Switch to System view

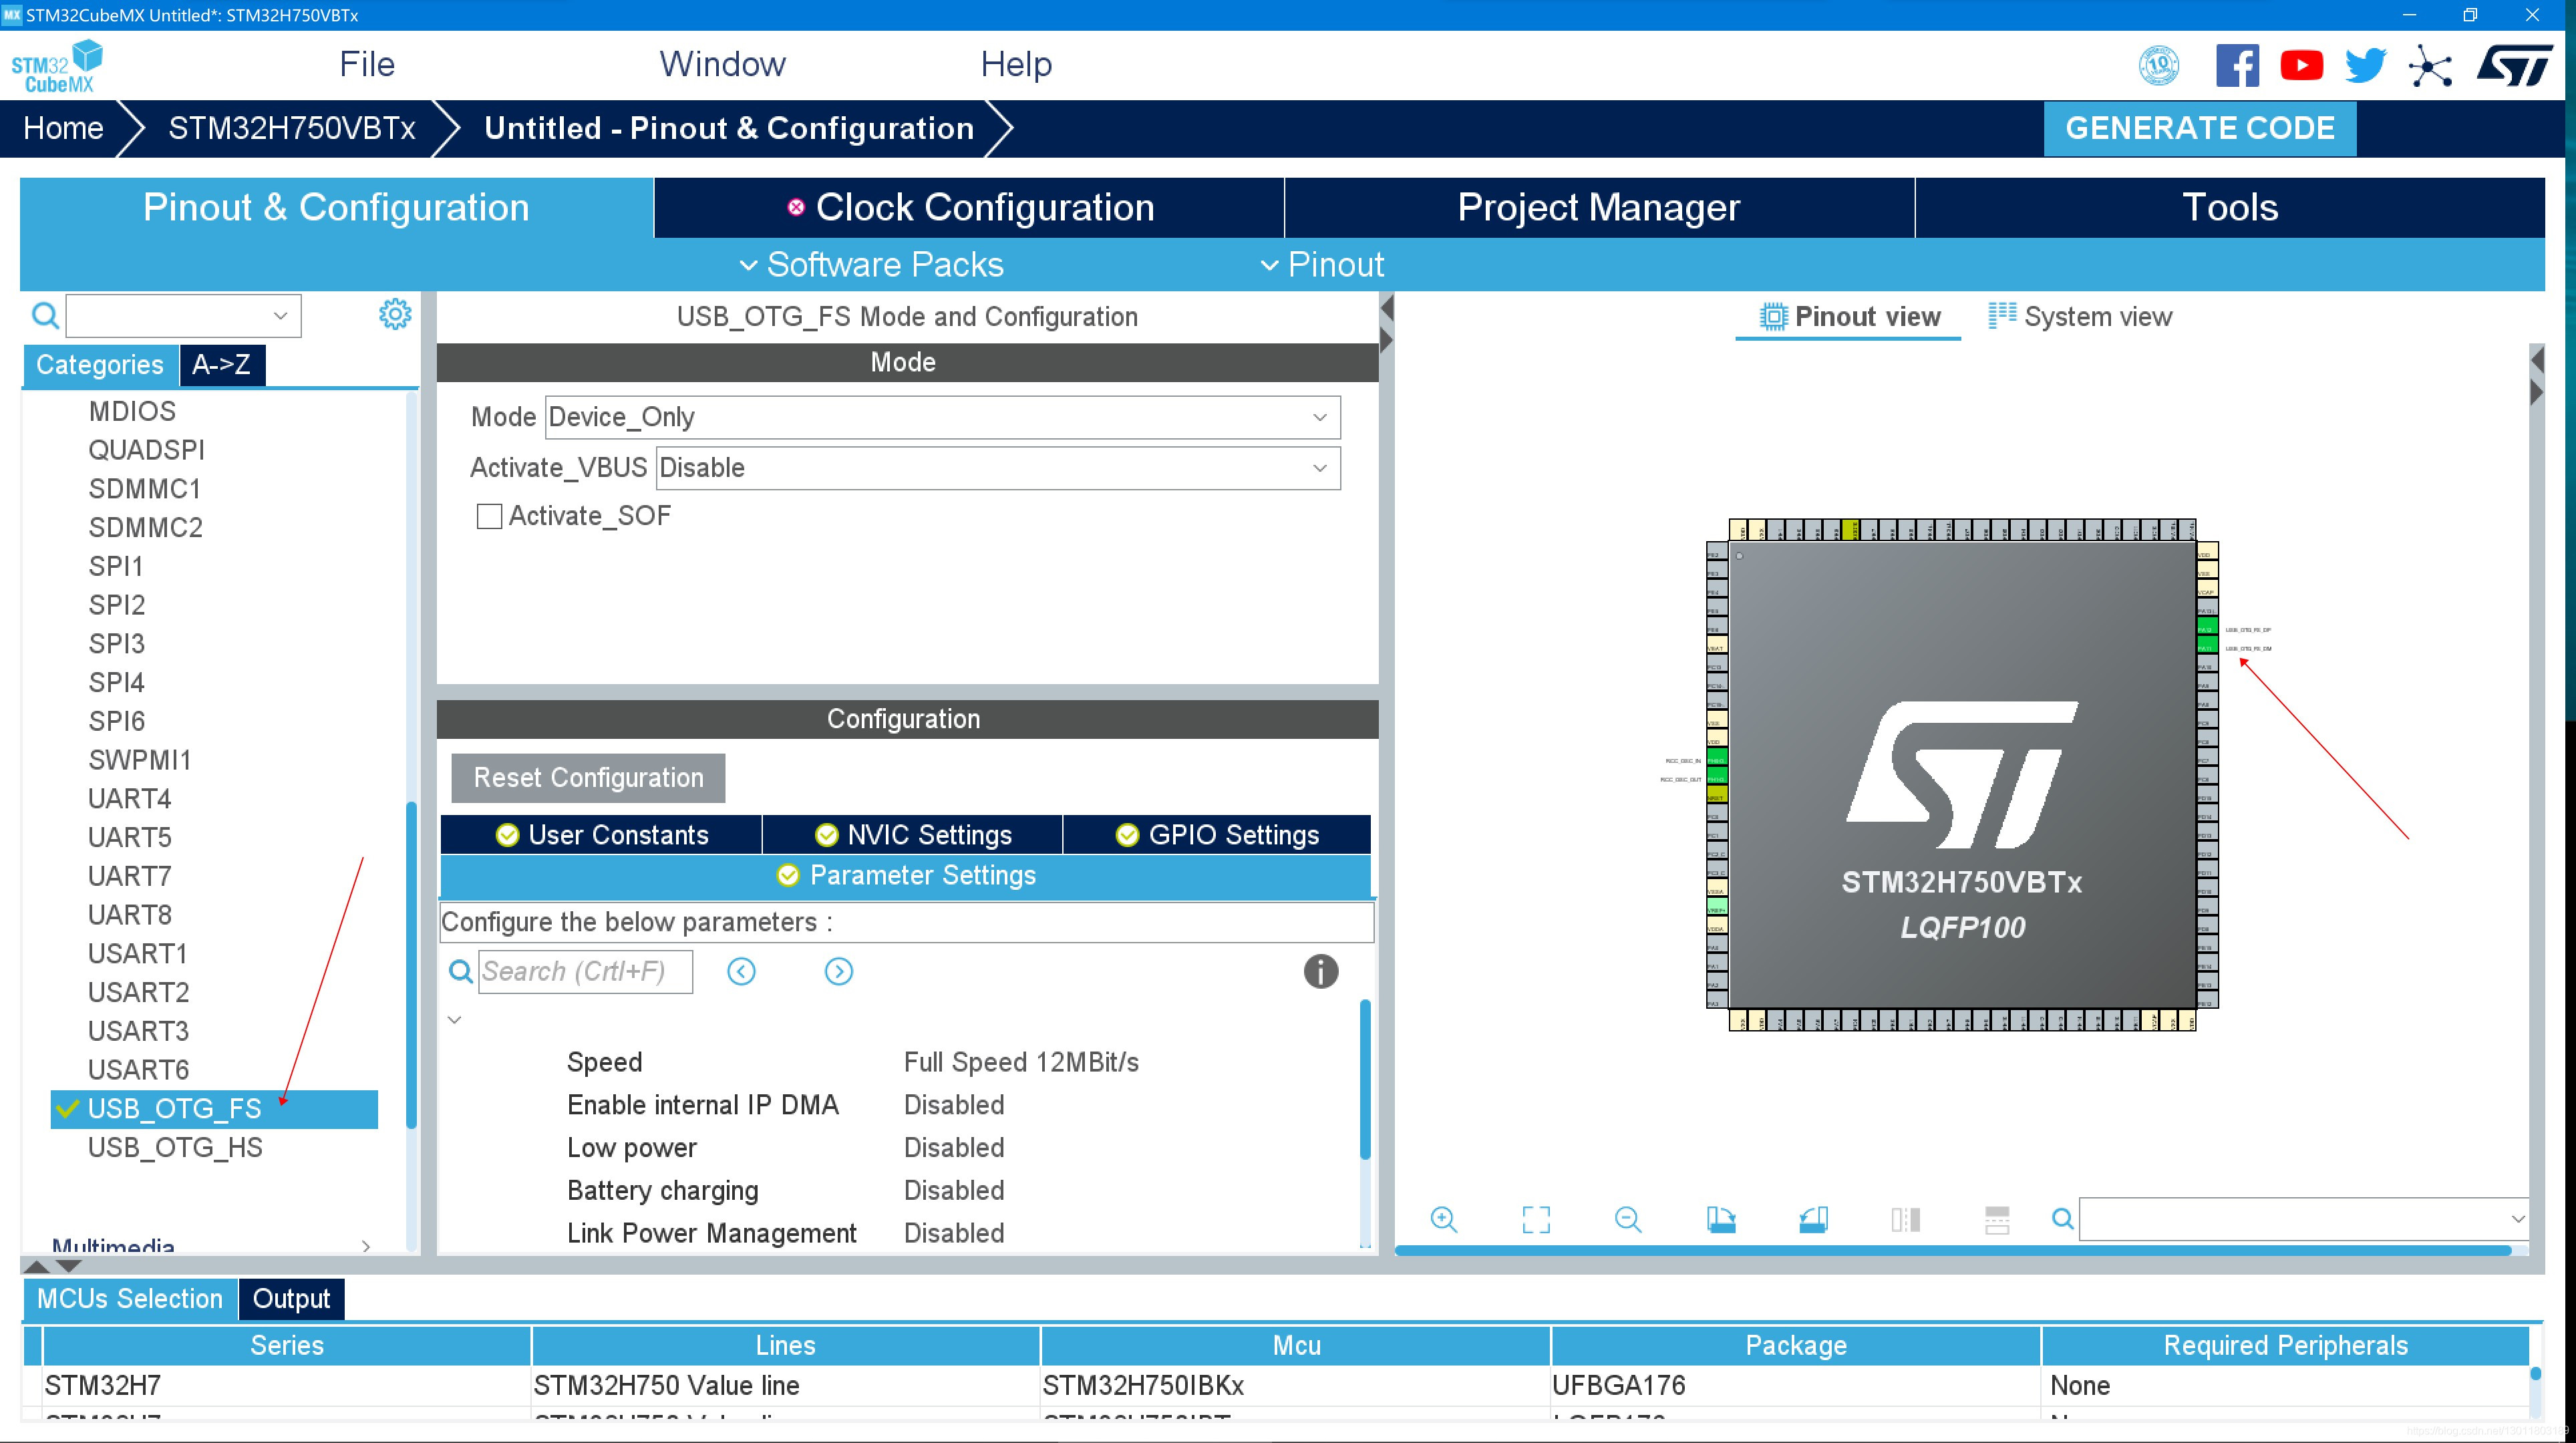pyautogui.click(x=2080, y=317)
